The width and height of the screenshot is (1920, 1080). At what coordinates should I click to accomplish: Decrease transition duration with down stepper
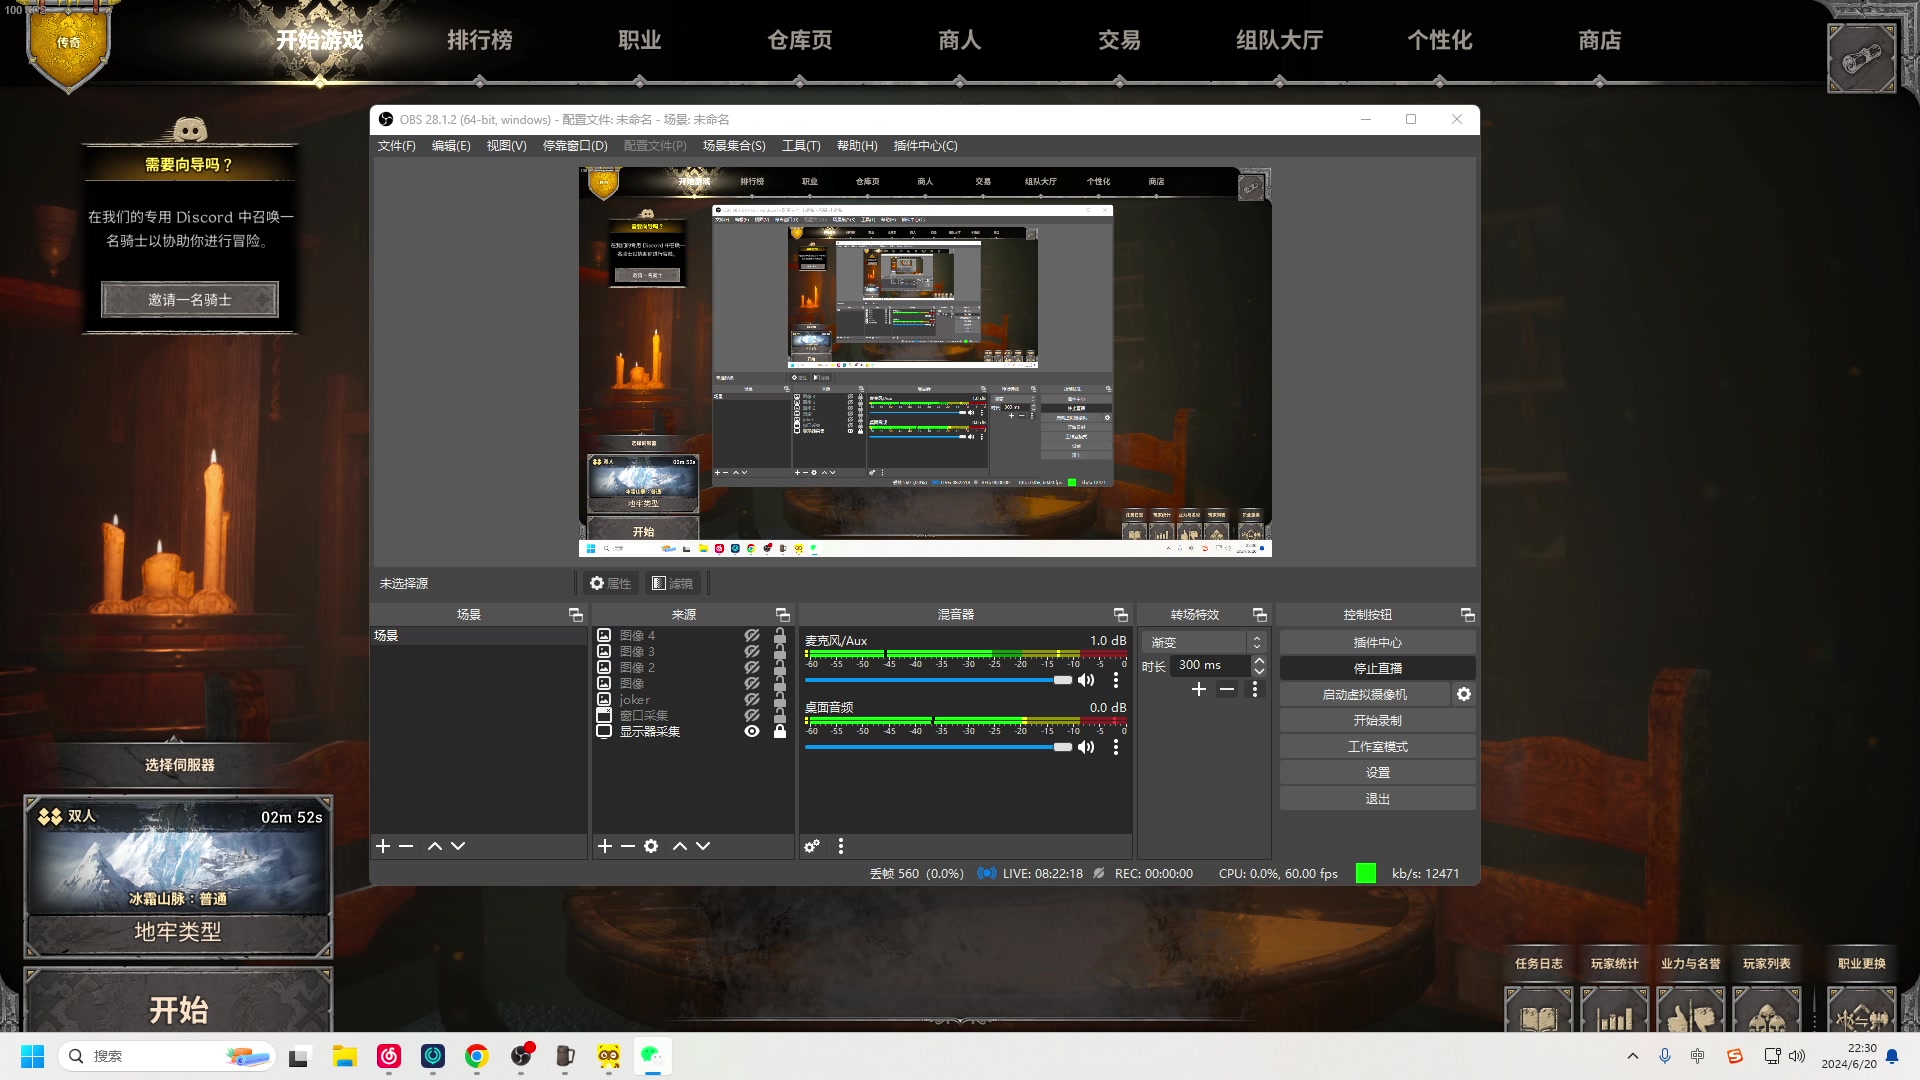pos(1259,671)
